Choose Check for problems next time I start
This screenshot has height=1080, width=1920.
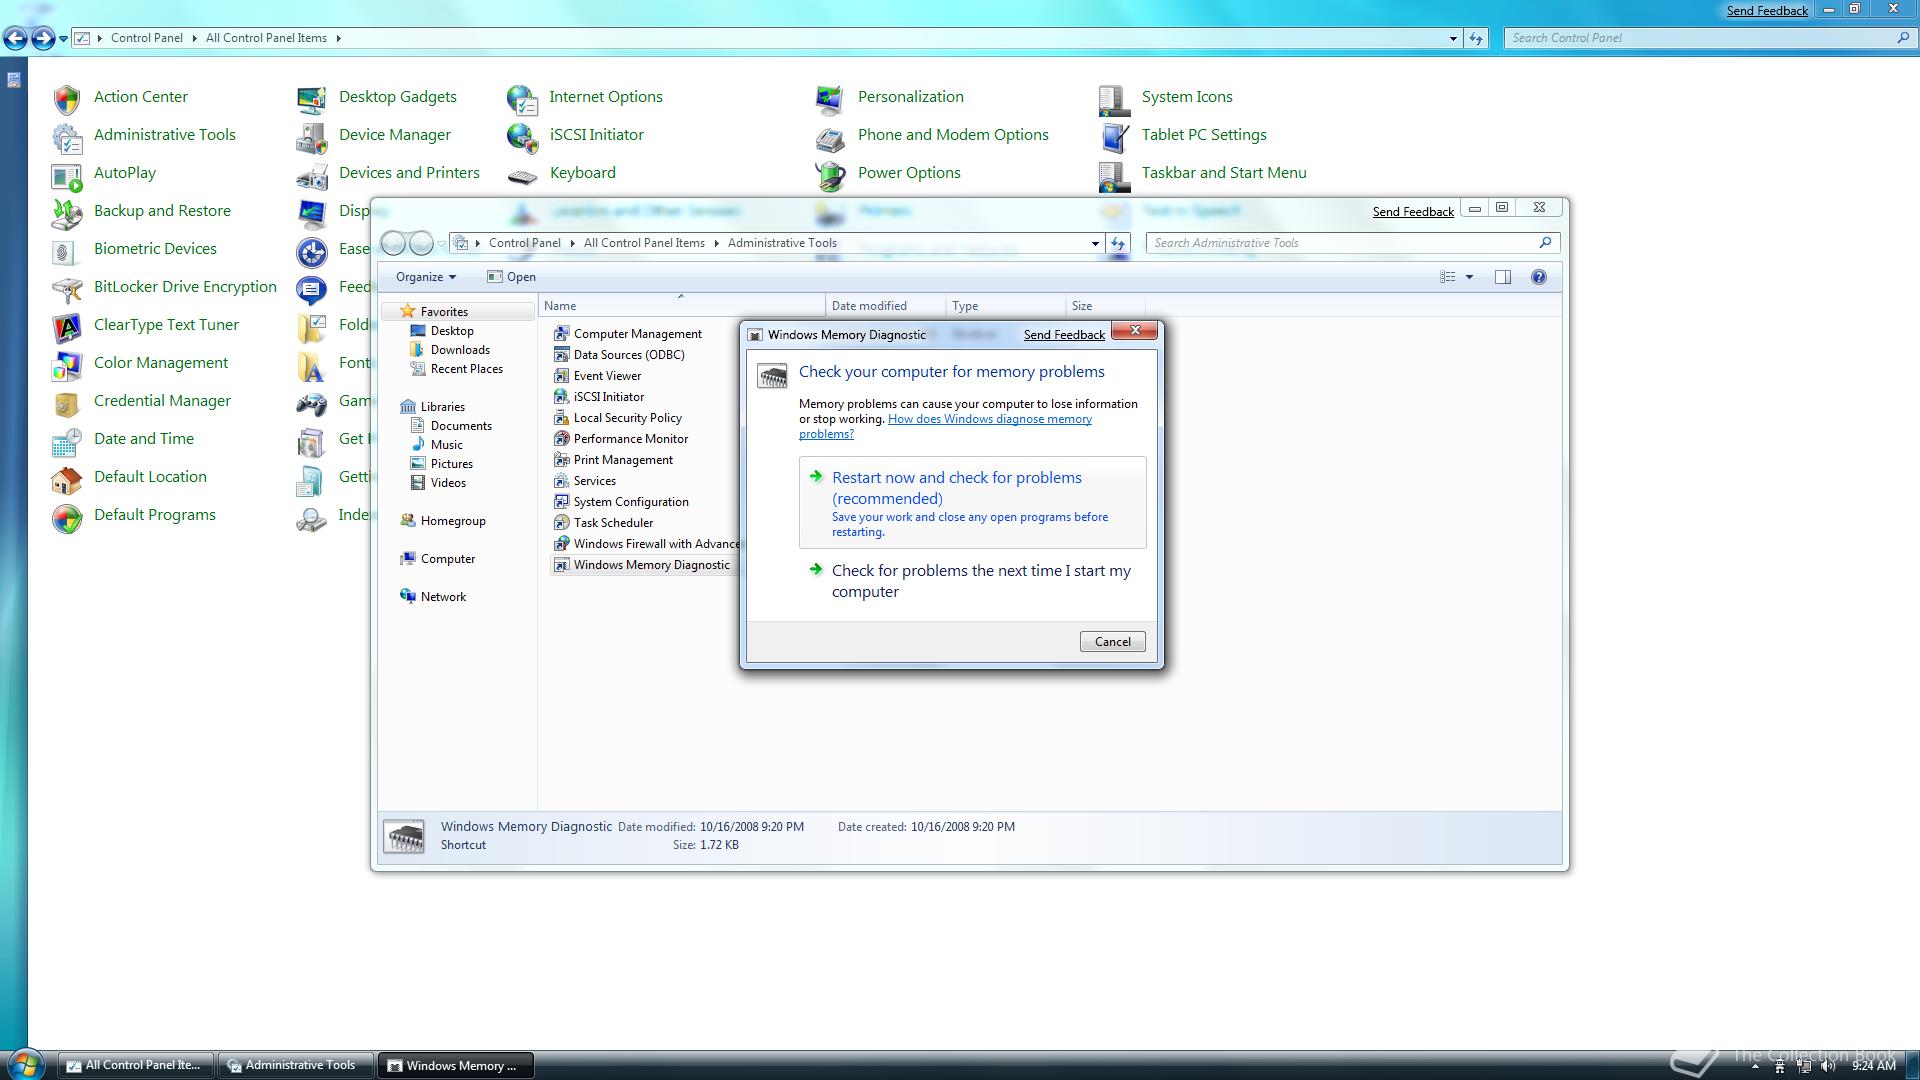[x=972, y=581]
